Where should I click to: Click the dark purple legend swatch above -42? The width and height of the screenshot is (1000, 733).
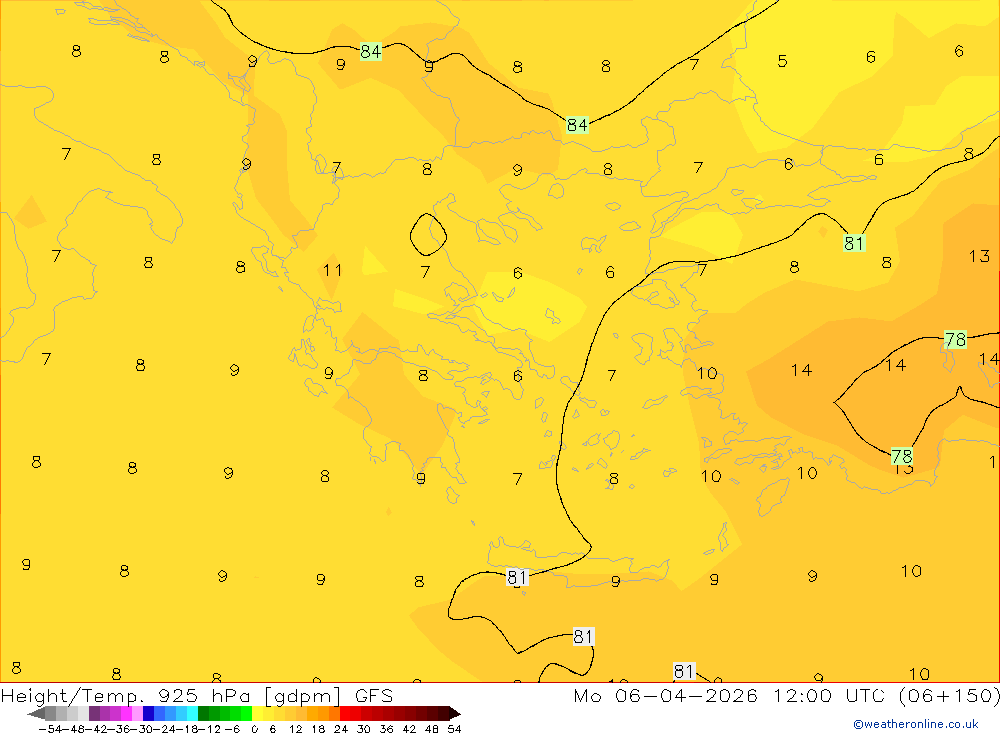94,713
